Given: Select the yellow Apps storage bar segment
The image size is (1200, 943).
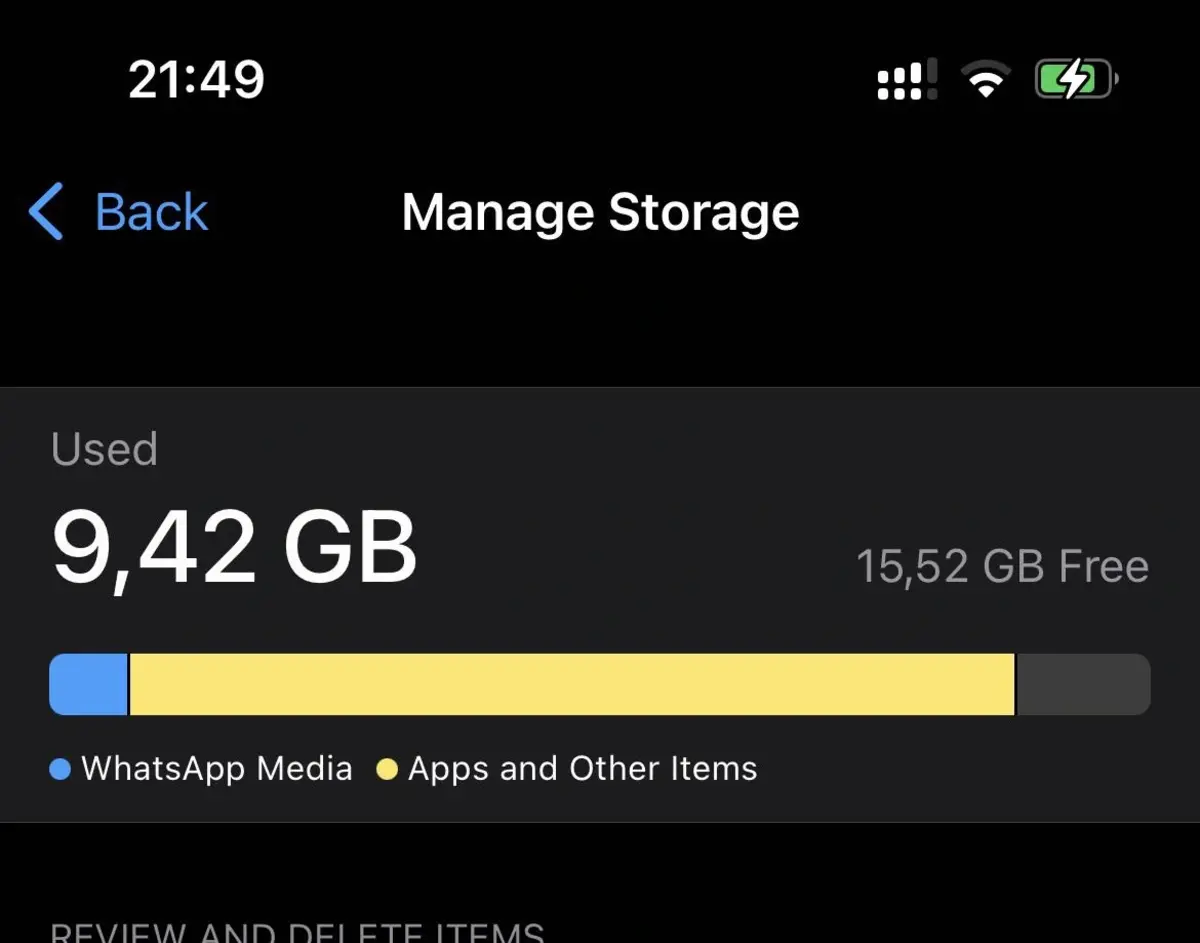Looking at the screenshot, I should pos(572,684).
